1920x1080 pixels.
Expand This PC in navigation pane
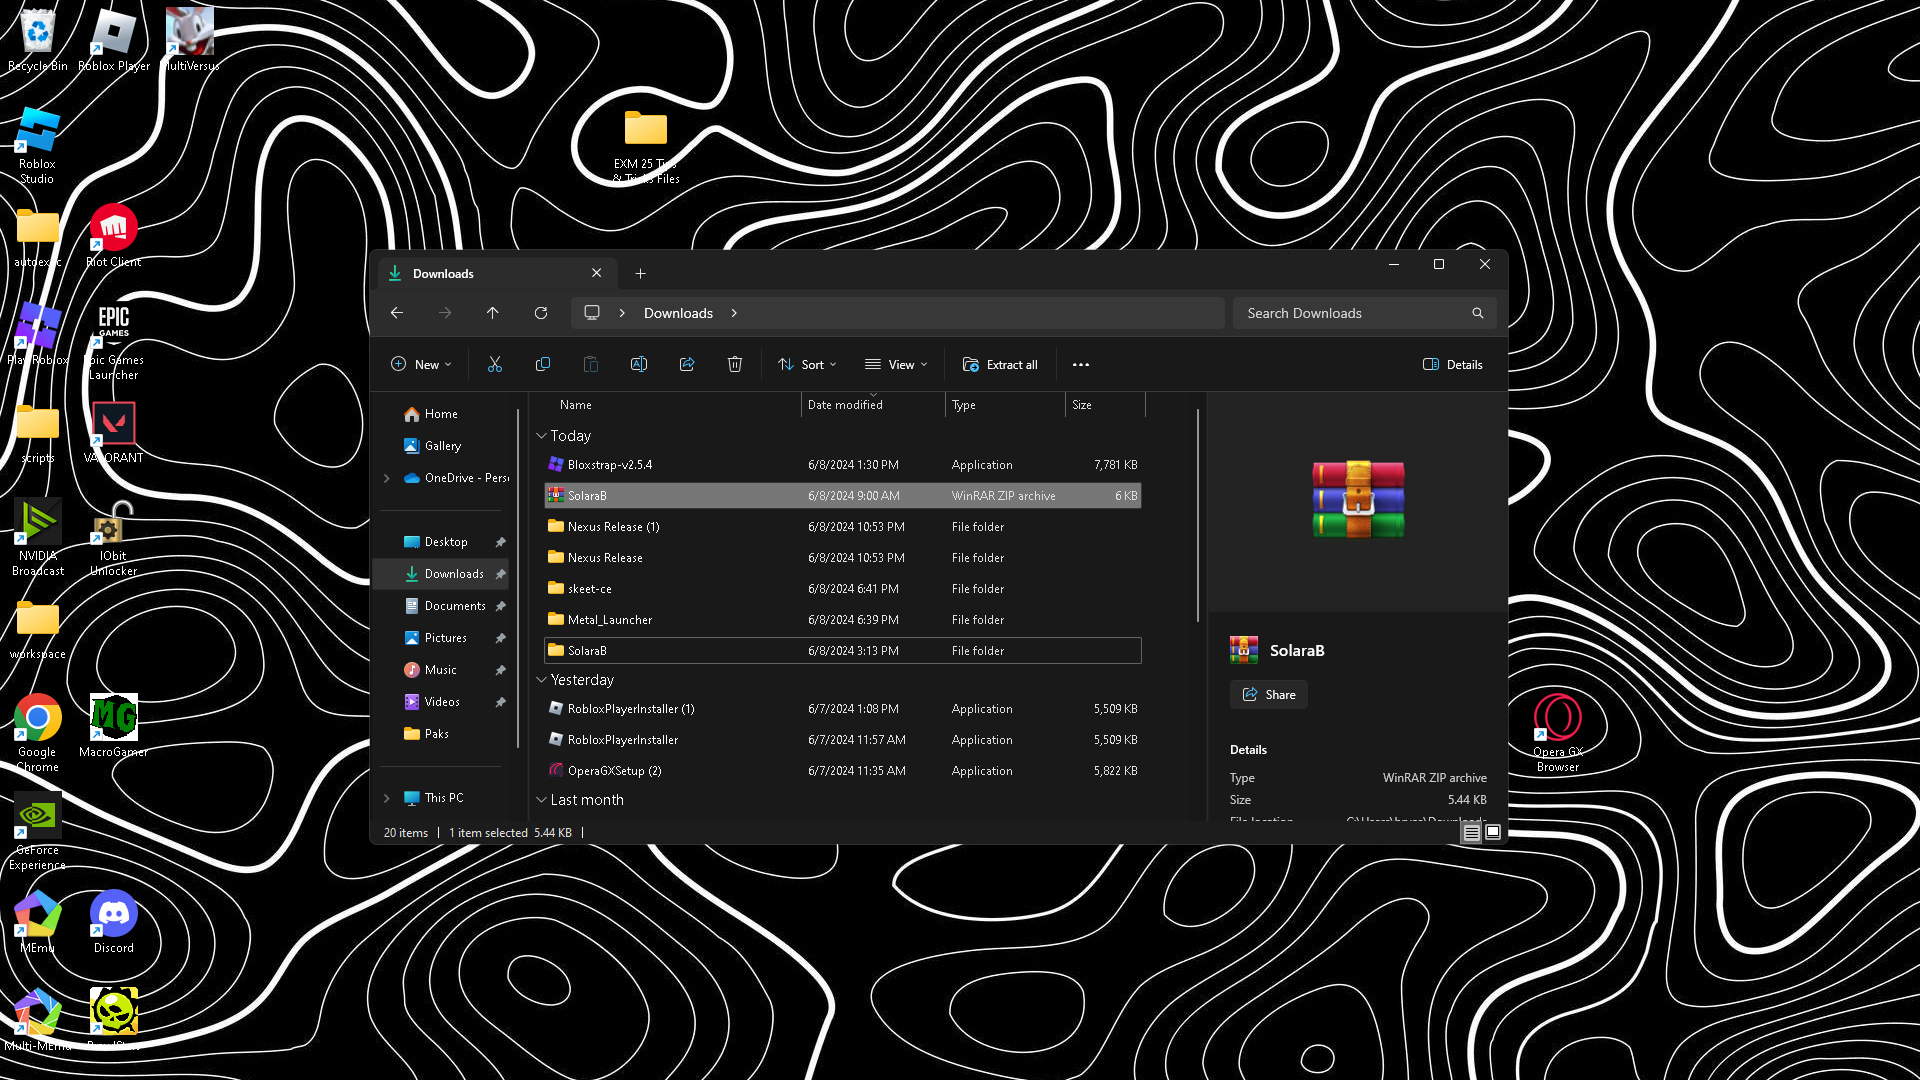pos(387,798)
